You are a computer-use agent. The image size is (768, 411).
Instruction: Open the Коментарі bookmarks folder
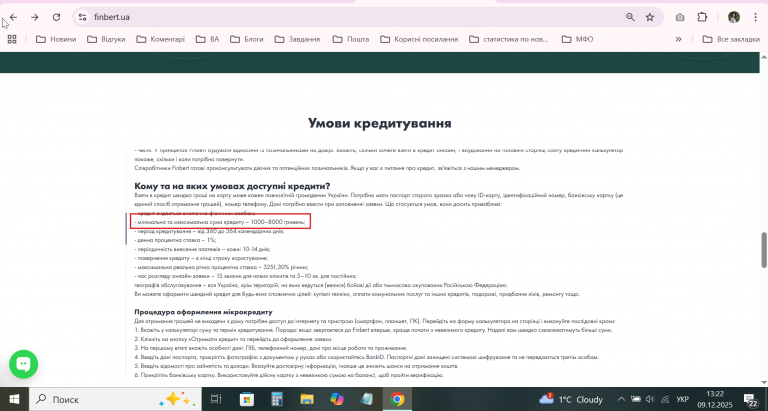[161, 39]
